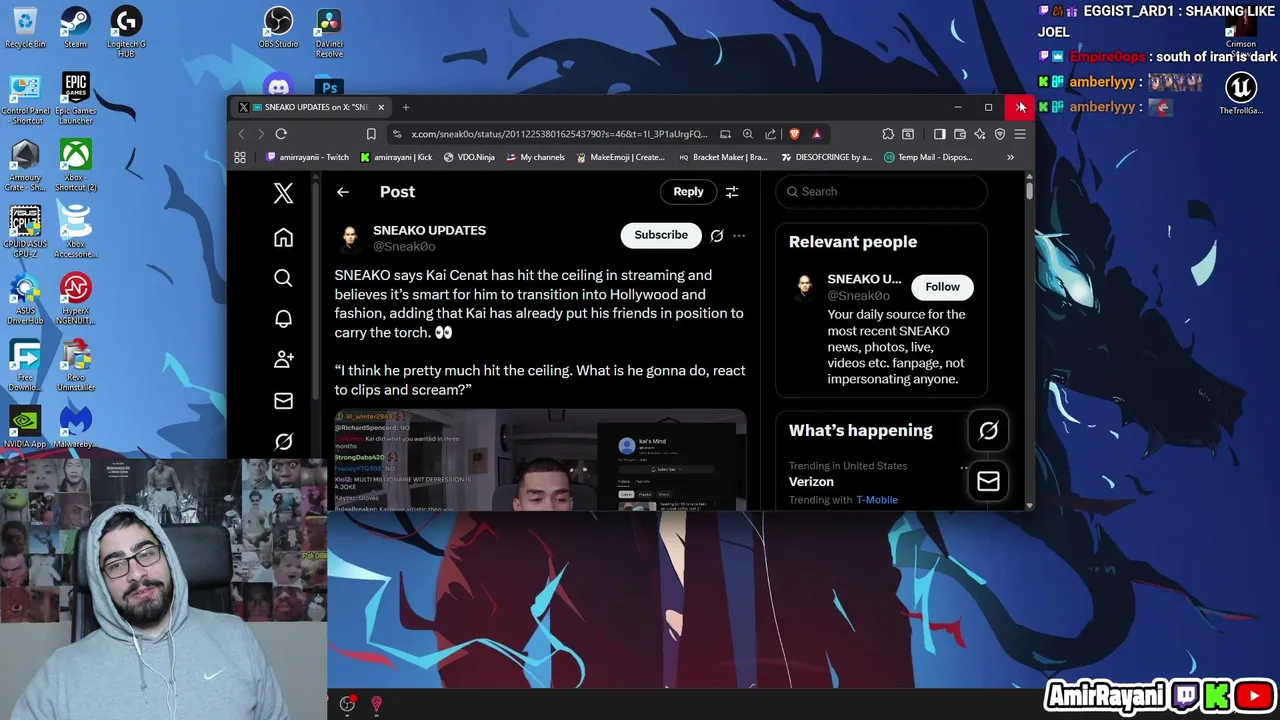The width and height of the screenshot is (1280, 720).
Task: Open the Follow people icon in sidebar
Action: coord(283,359)
